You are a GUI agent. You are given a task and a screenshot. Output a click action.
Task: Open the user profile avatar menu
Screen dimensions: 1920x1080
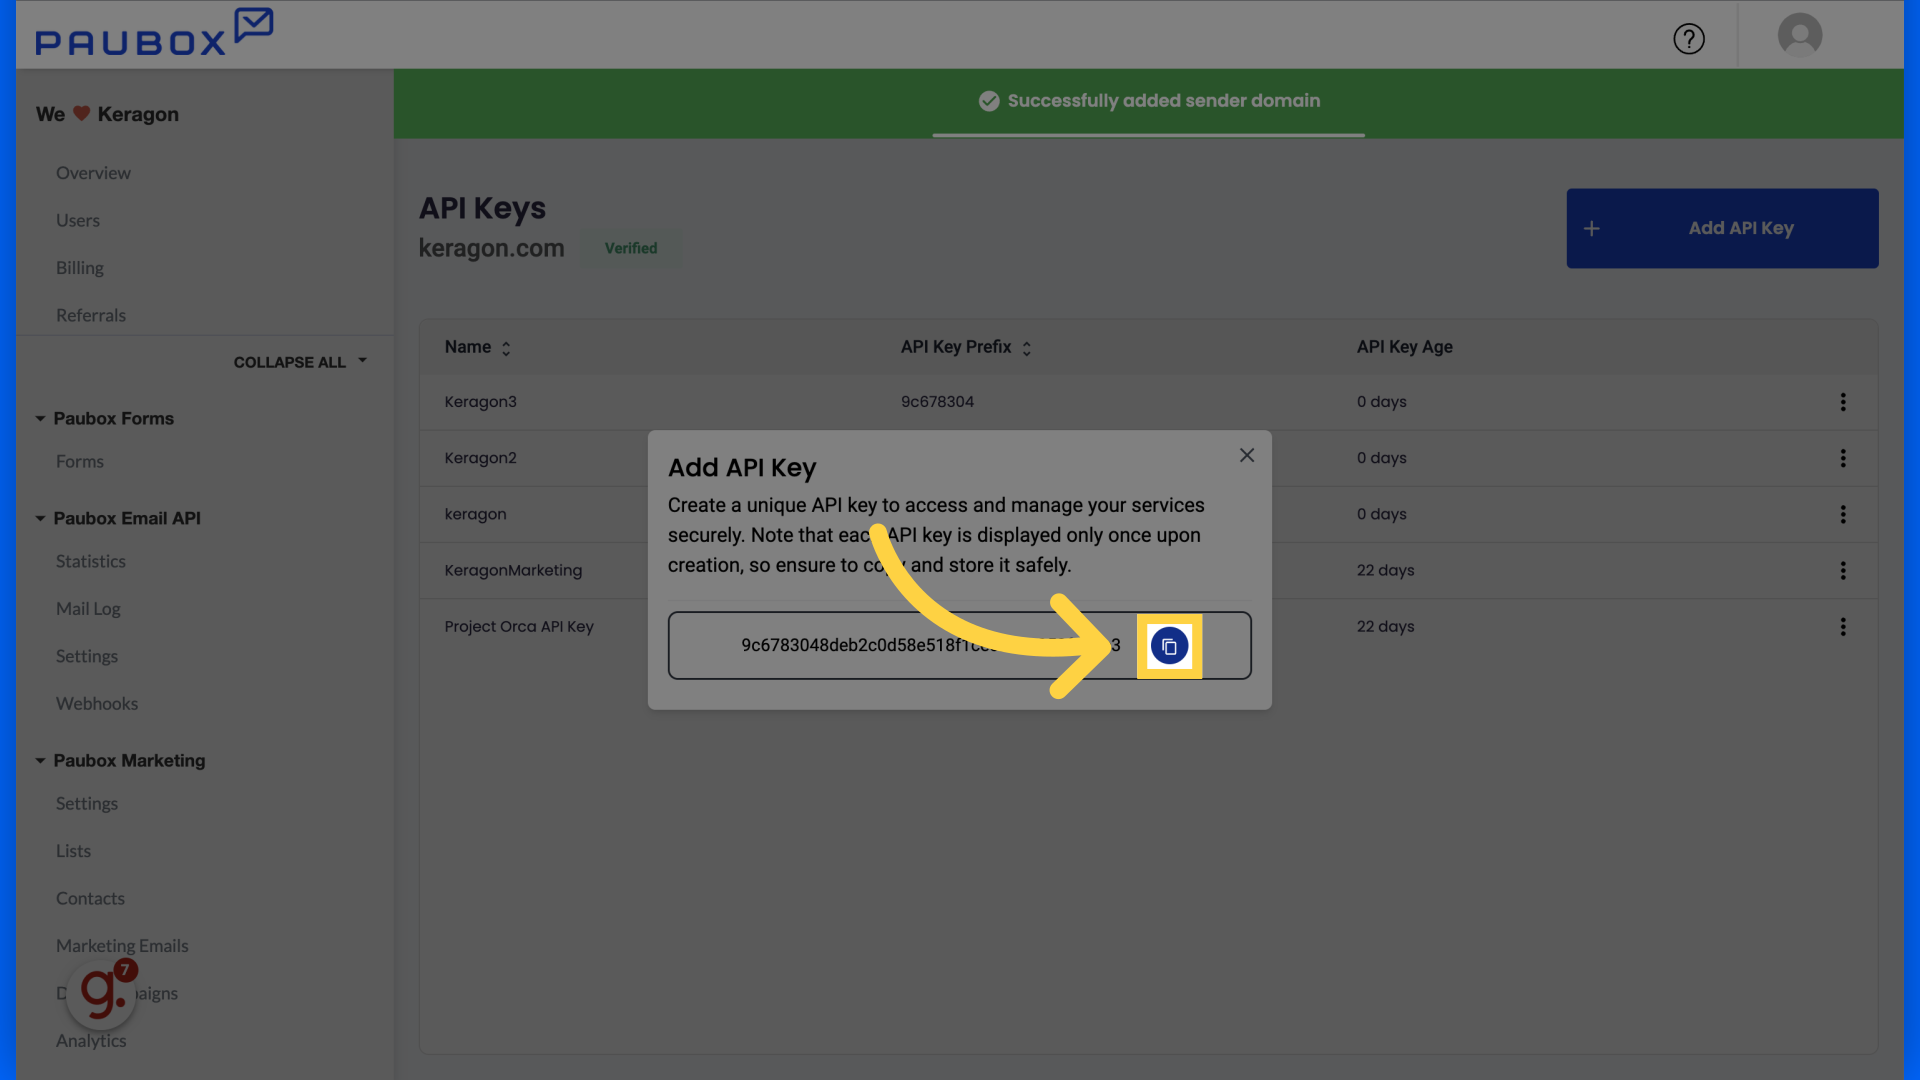(x=1800, y=35)
